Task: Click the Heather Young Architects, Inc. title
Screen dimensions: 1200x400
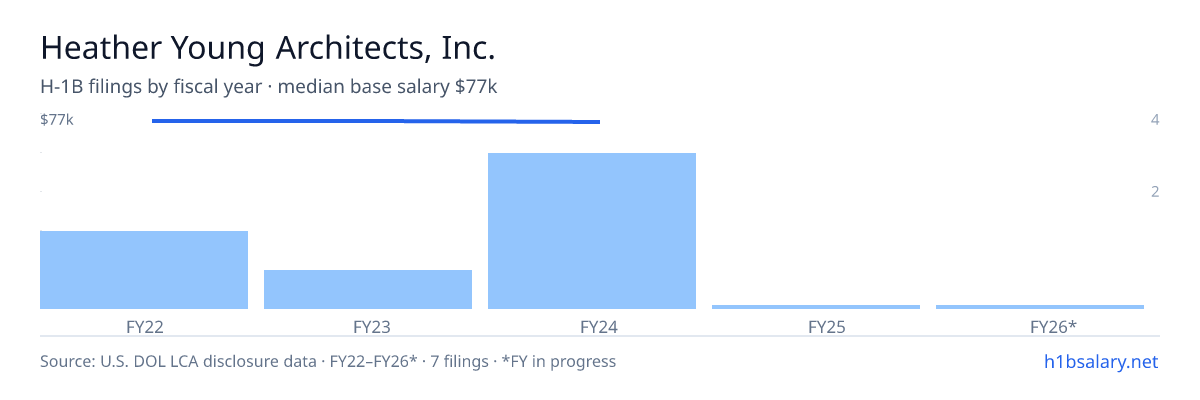Action: [x=268, y=49]
